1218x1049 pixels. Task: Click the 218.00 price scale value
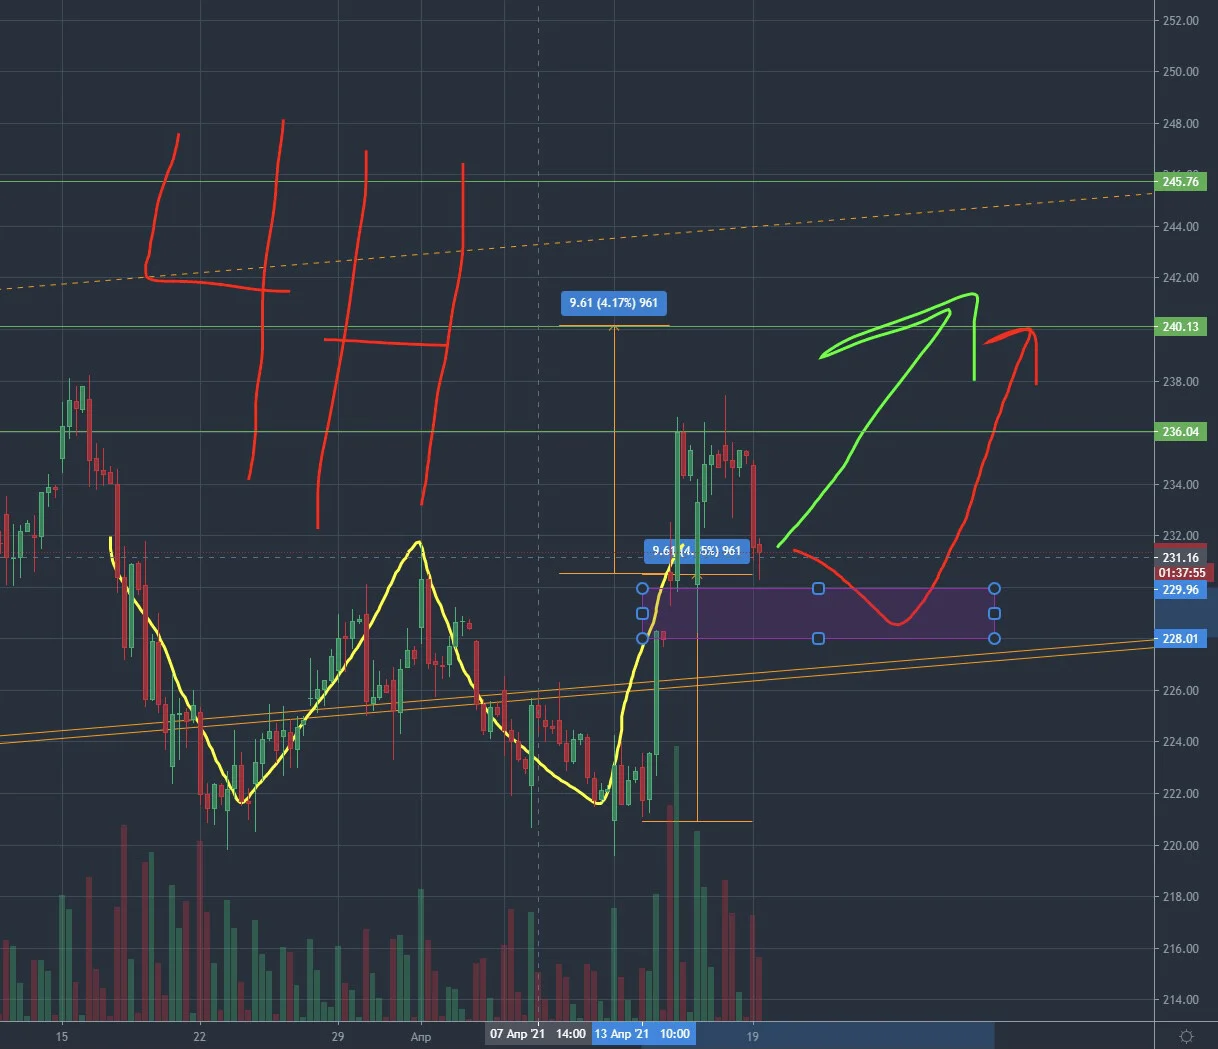[x=1180, y=897]
